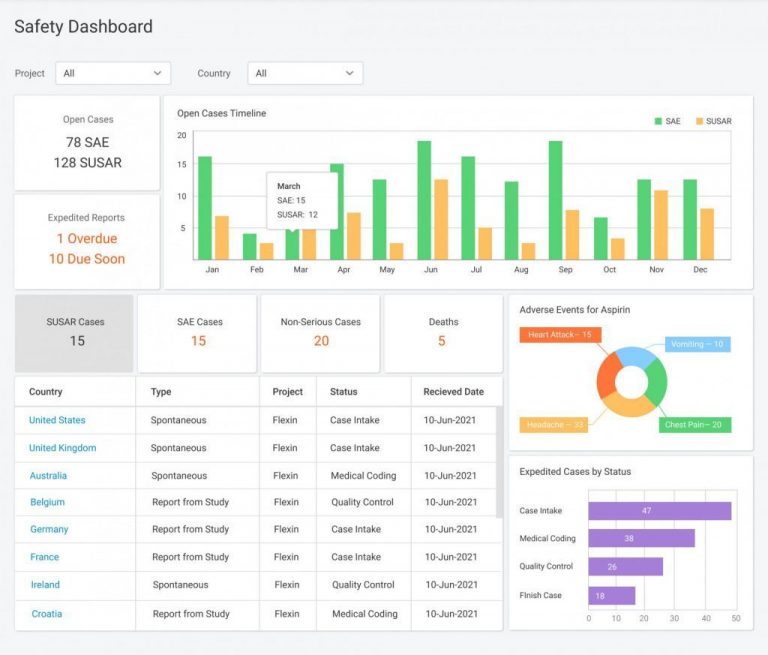Follow the Croatia country link

pos(46,614)
